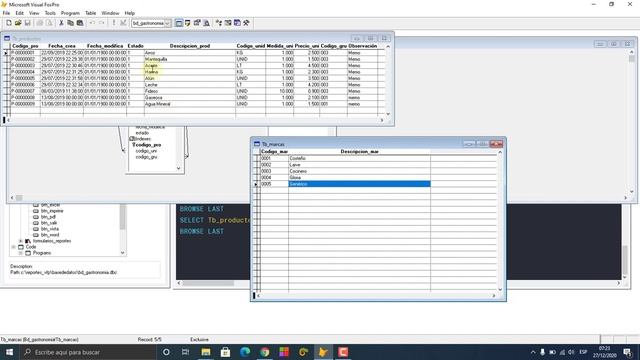Open the Edit menu
This screenshot has height=360, width=640.
tap(20, 13)
